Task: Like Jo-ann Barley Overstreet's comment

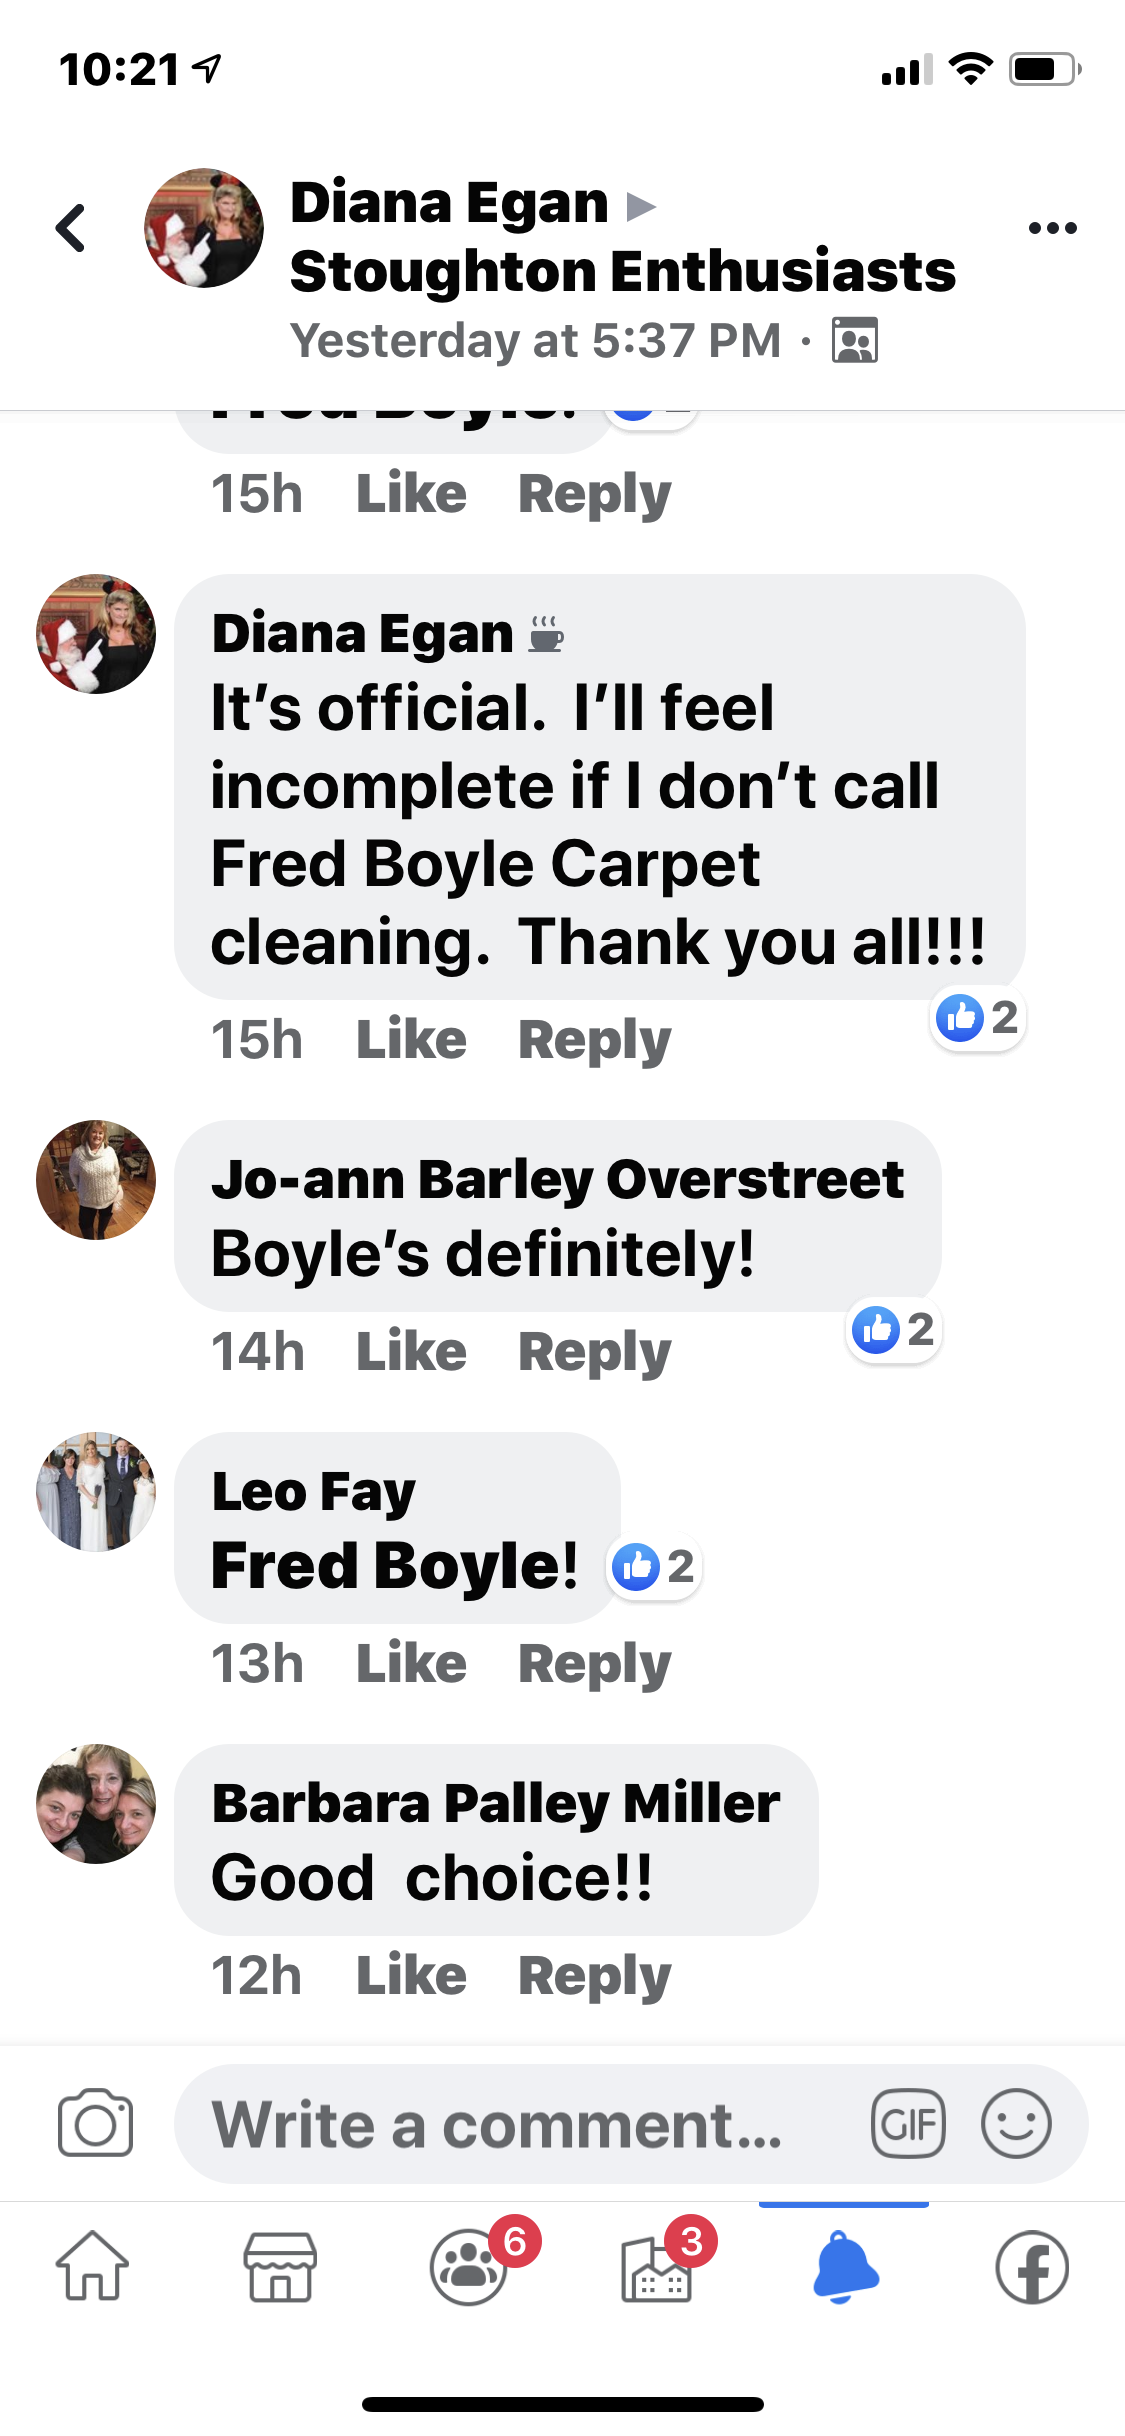Action: coord(411,1352)
